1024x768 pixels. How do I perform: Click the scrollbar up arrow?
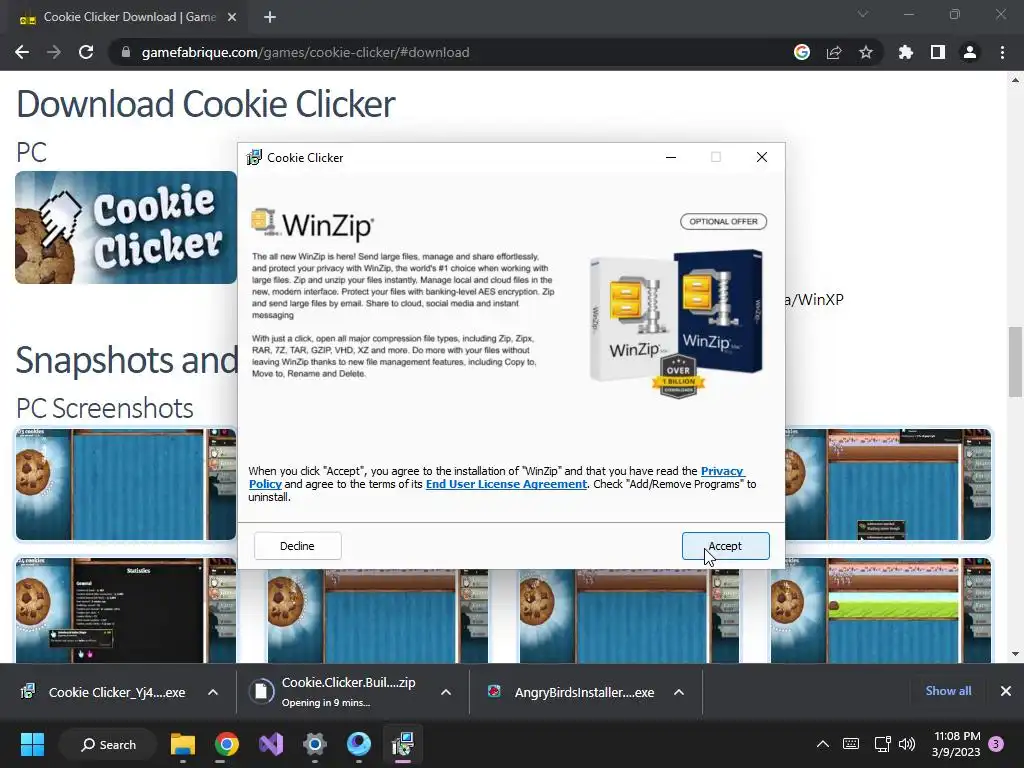pos(1015,80)
